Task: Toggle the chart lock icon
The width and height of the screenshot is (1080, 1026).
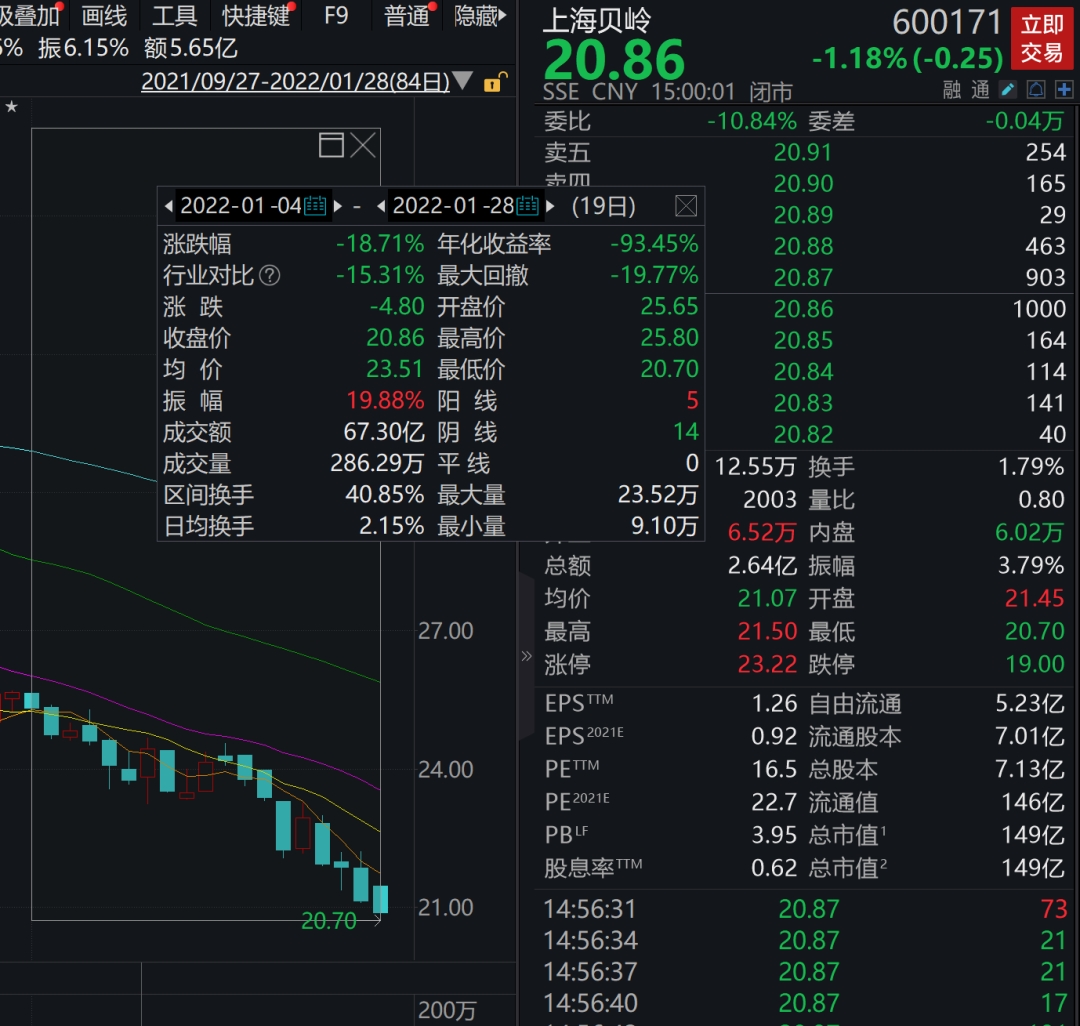Action: click(x=495, y=82)
